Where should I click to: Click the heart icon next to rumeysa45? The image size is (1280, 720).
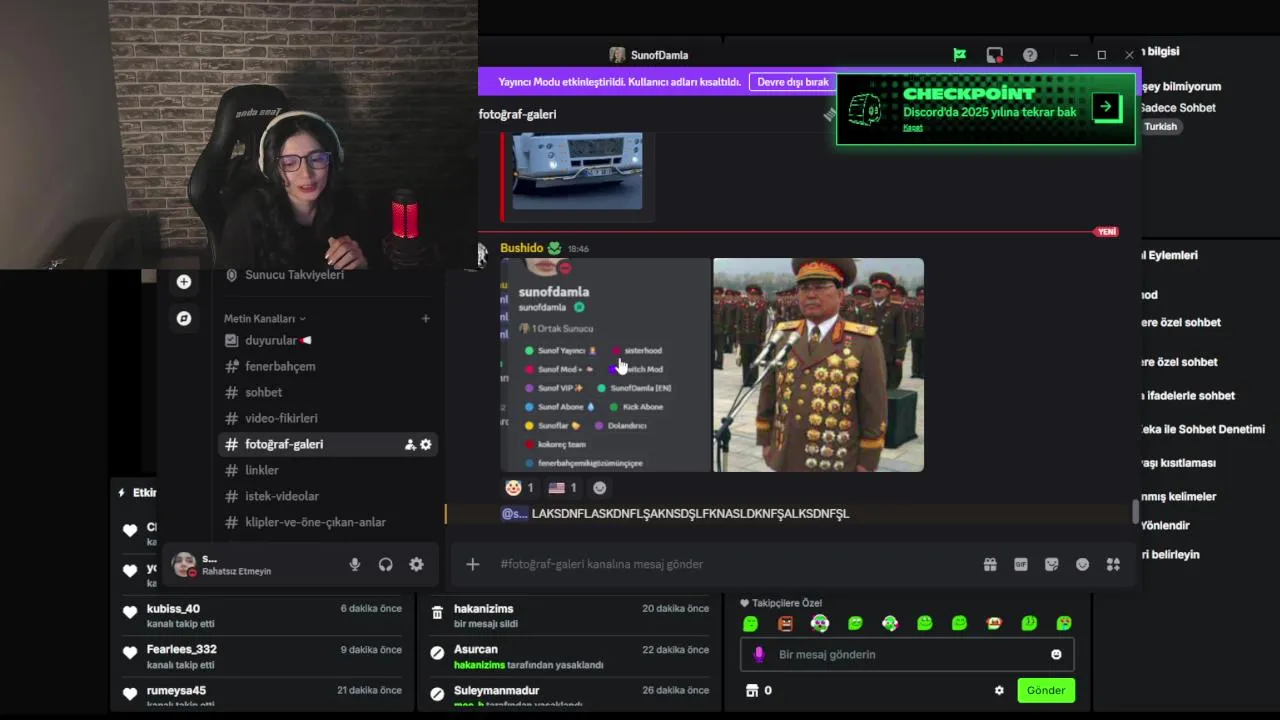[130, 693]
